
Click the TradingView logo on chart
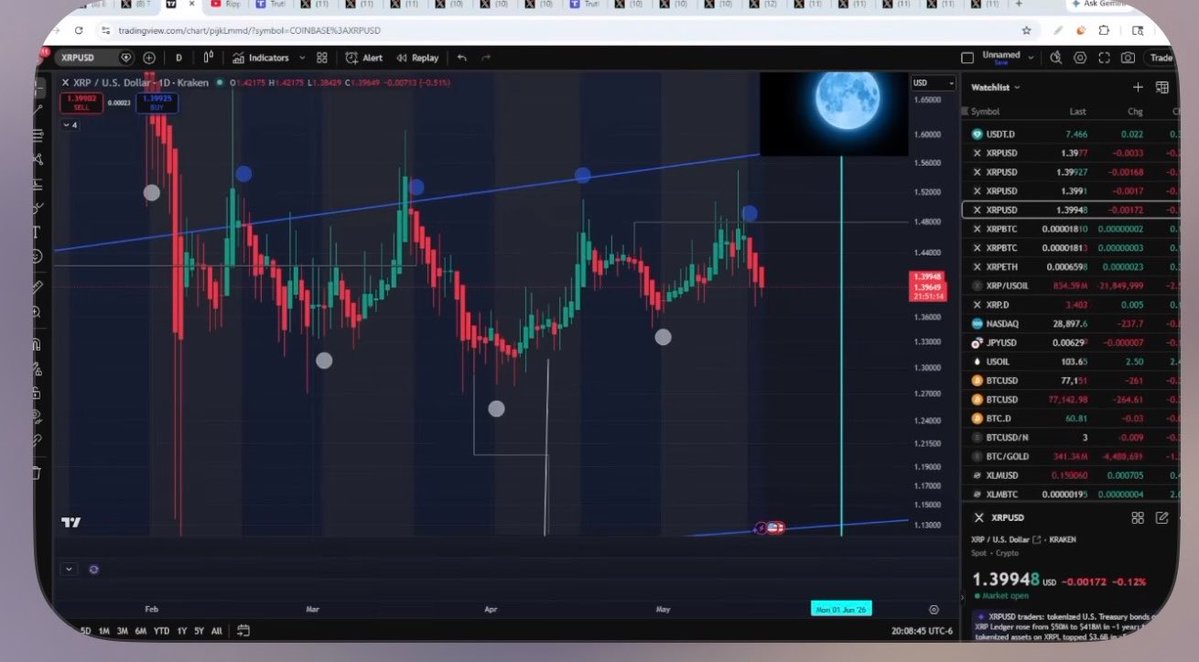click(71, 523)
